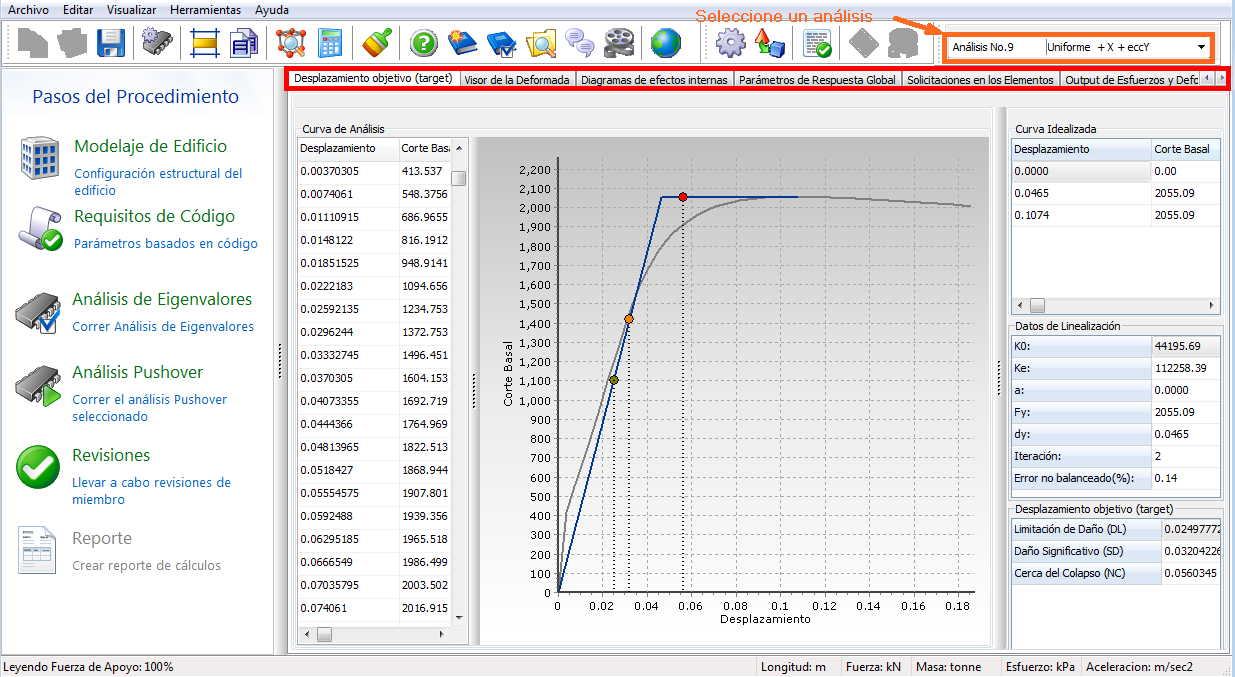Click the gray gear settings icon
The image size is (1235, 677).
(731, 43)
